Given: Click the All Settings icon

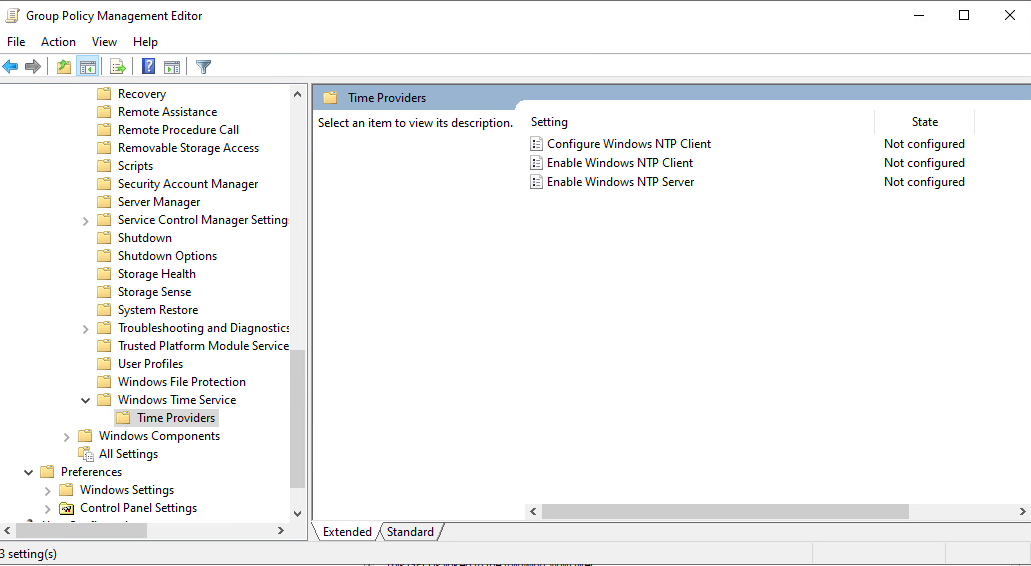Looking at the screenshot, I should pyautogui.click(x=85, y=454).
